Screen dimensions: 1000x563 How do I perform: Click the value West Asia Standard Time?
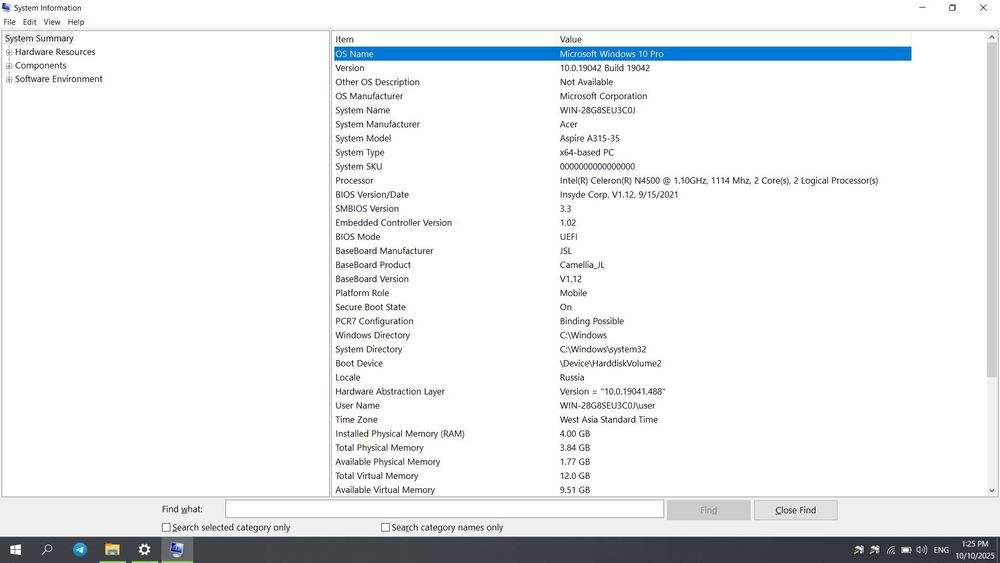coord(608,420)
